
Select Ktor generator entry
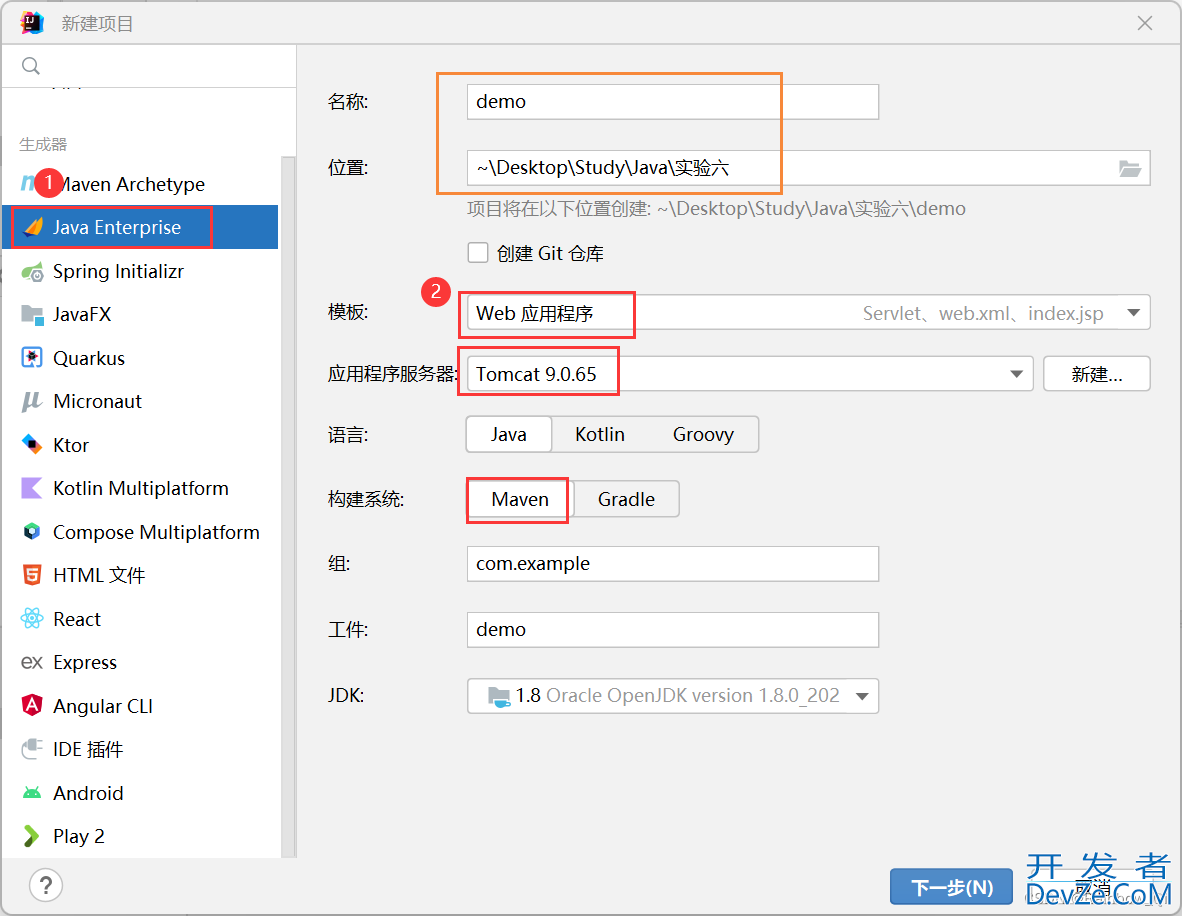click(x=140, y=445)
